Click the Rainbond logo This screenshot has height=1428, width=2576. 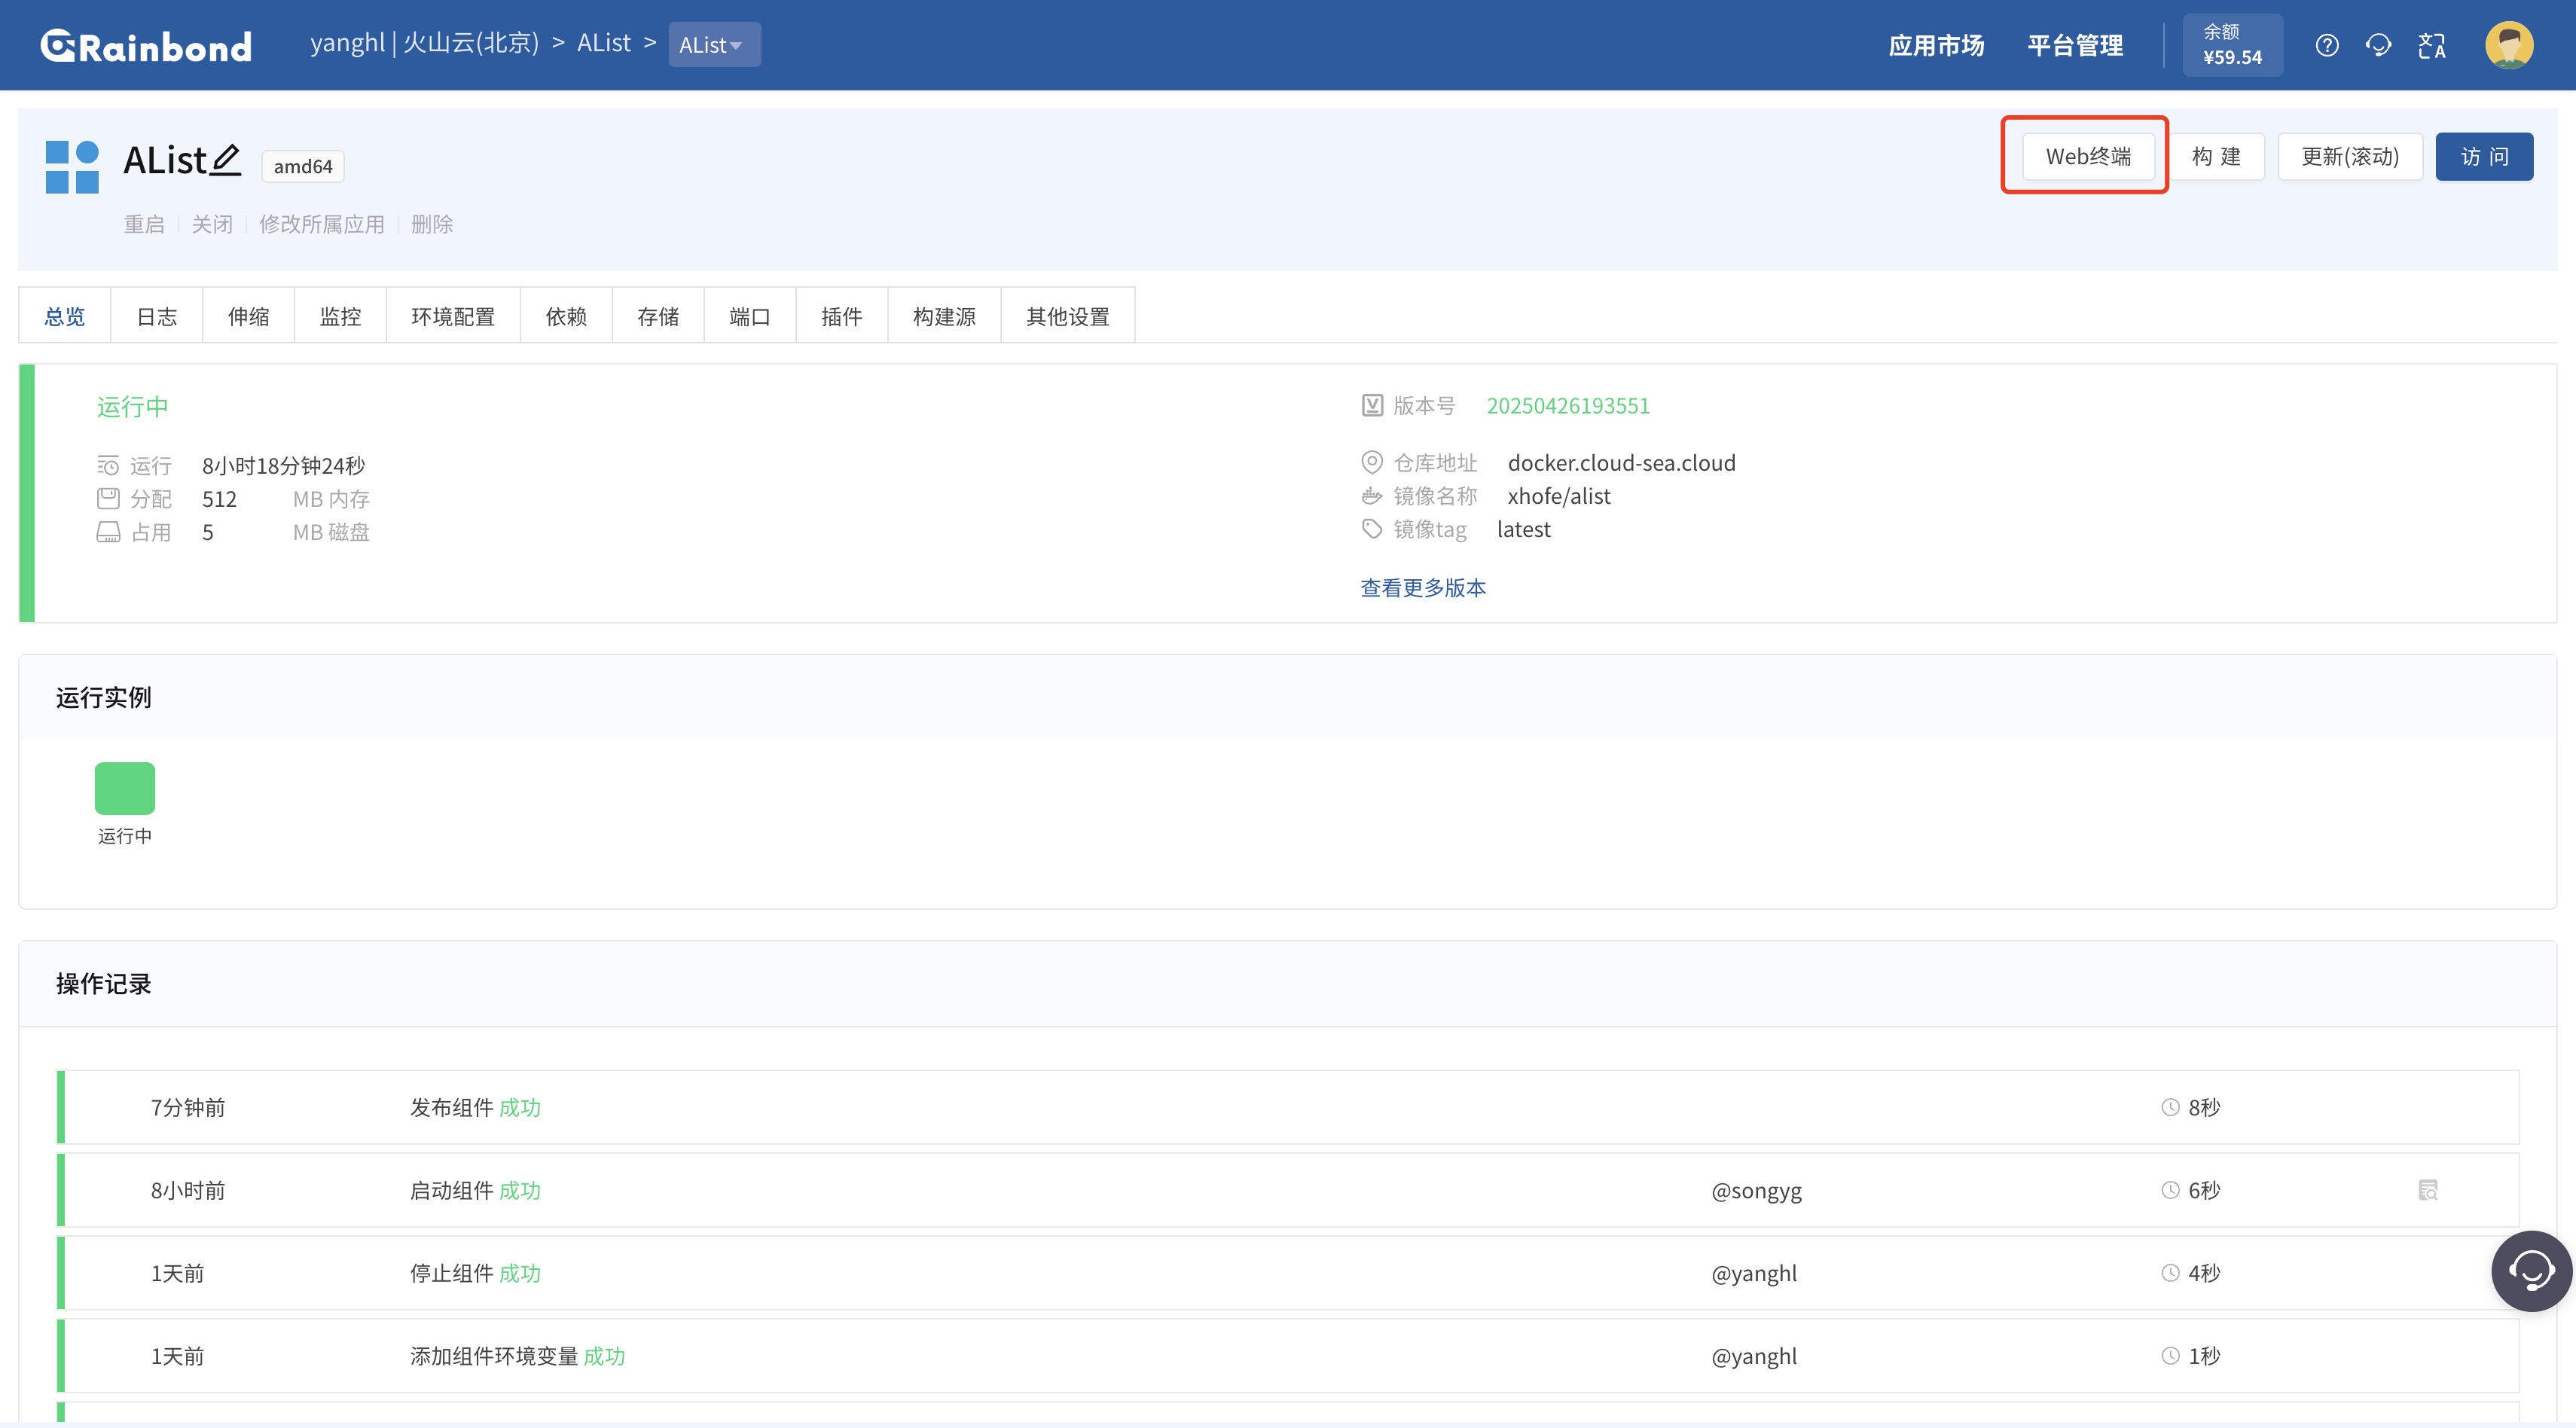click(x=146, y=45)
